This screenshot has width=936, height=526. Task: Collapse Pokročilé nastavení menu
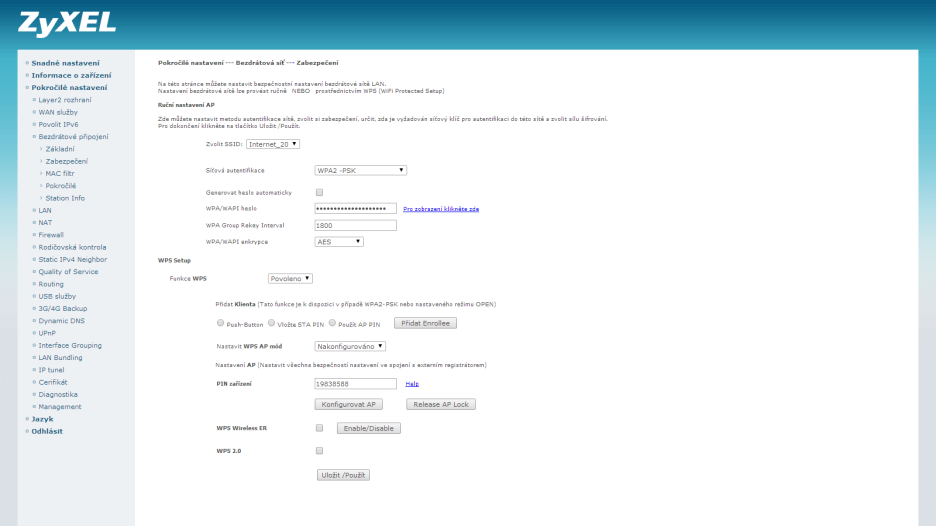coord(69,87)
